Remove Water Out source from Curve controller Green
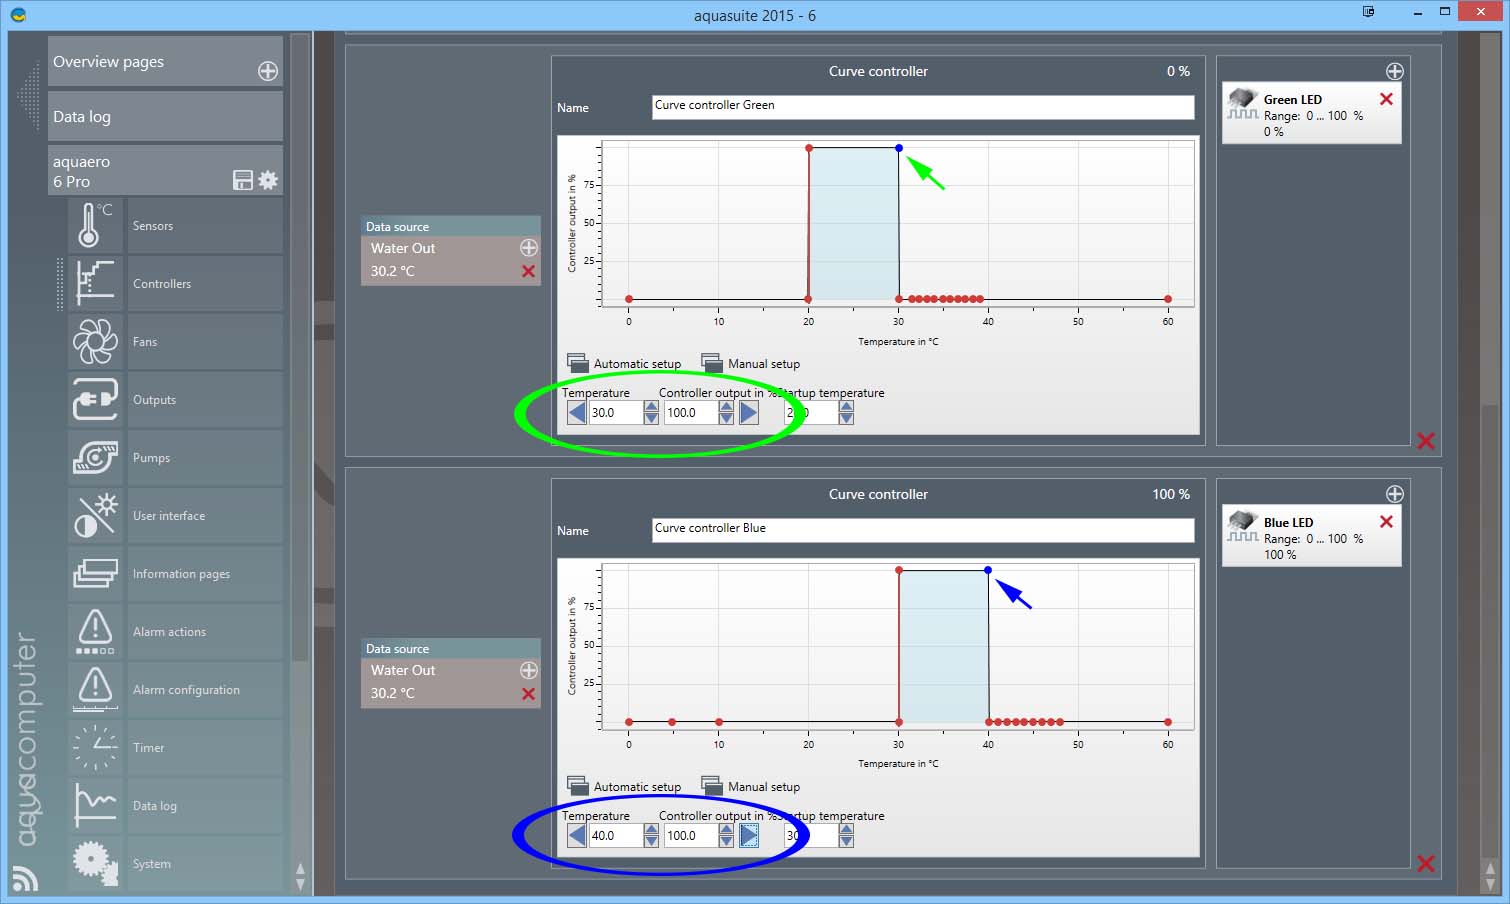 (x=529, y=271)
